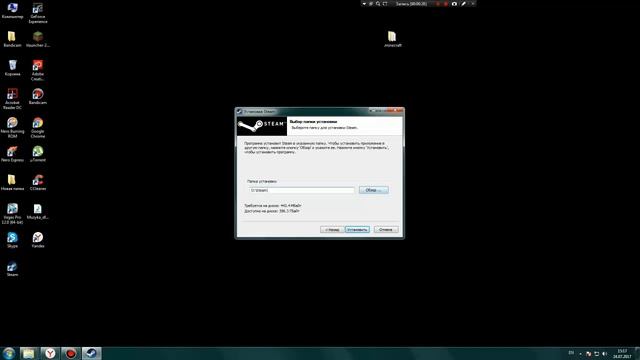640x360 pixels.
Task: Click the magnifier icon in recording bar
Action: (378, 4)
